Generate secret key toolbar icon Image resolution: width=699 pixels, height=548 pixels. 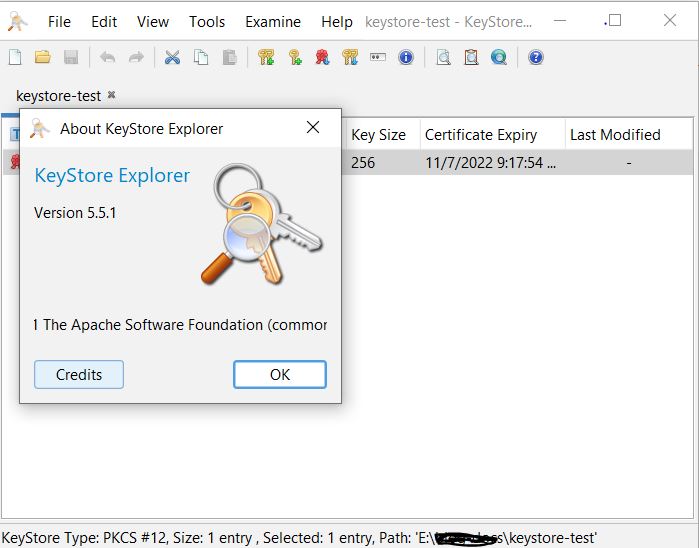pos(295,58)
